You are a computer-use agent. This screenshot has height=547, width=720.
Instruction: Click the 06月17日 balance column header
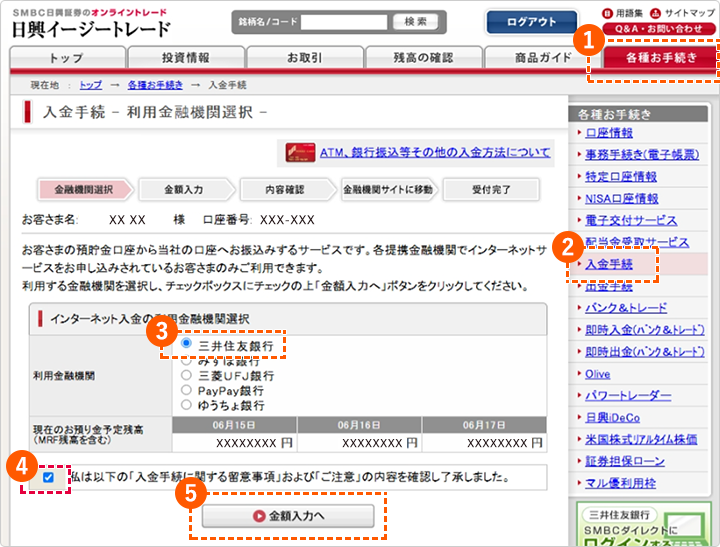coord(484,425)
